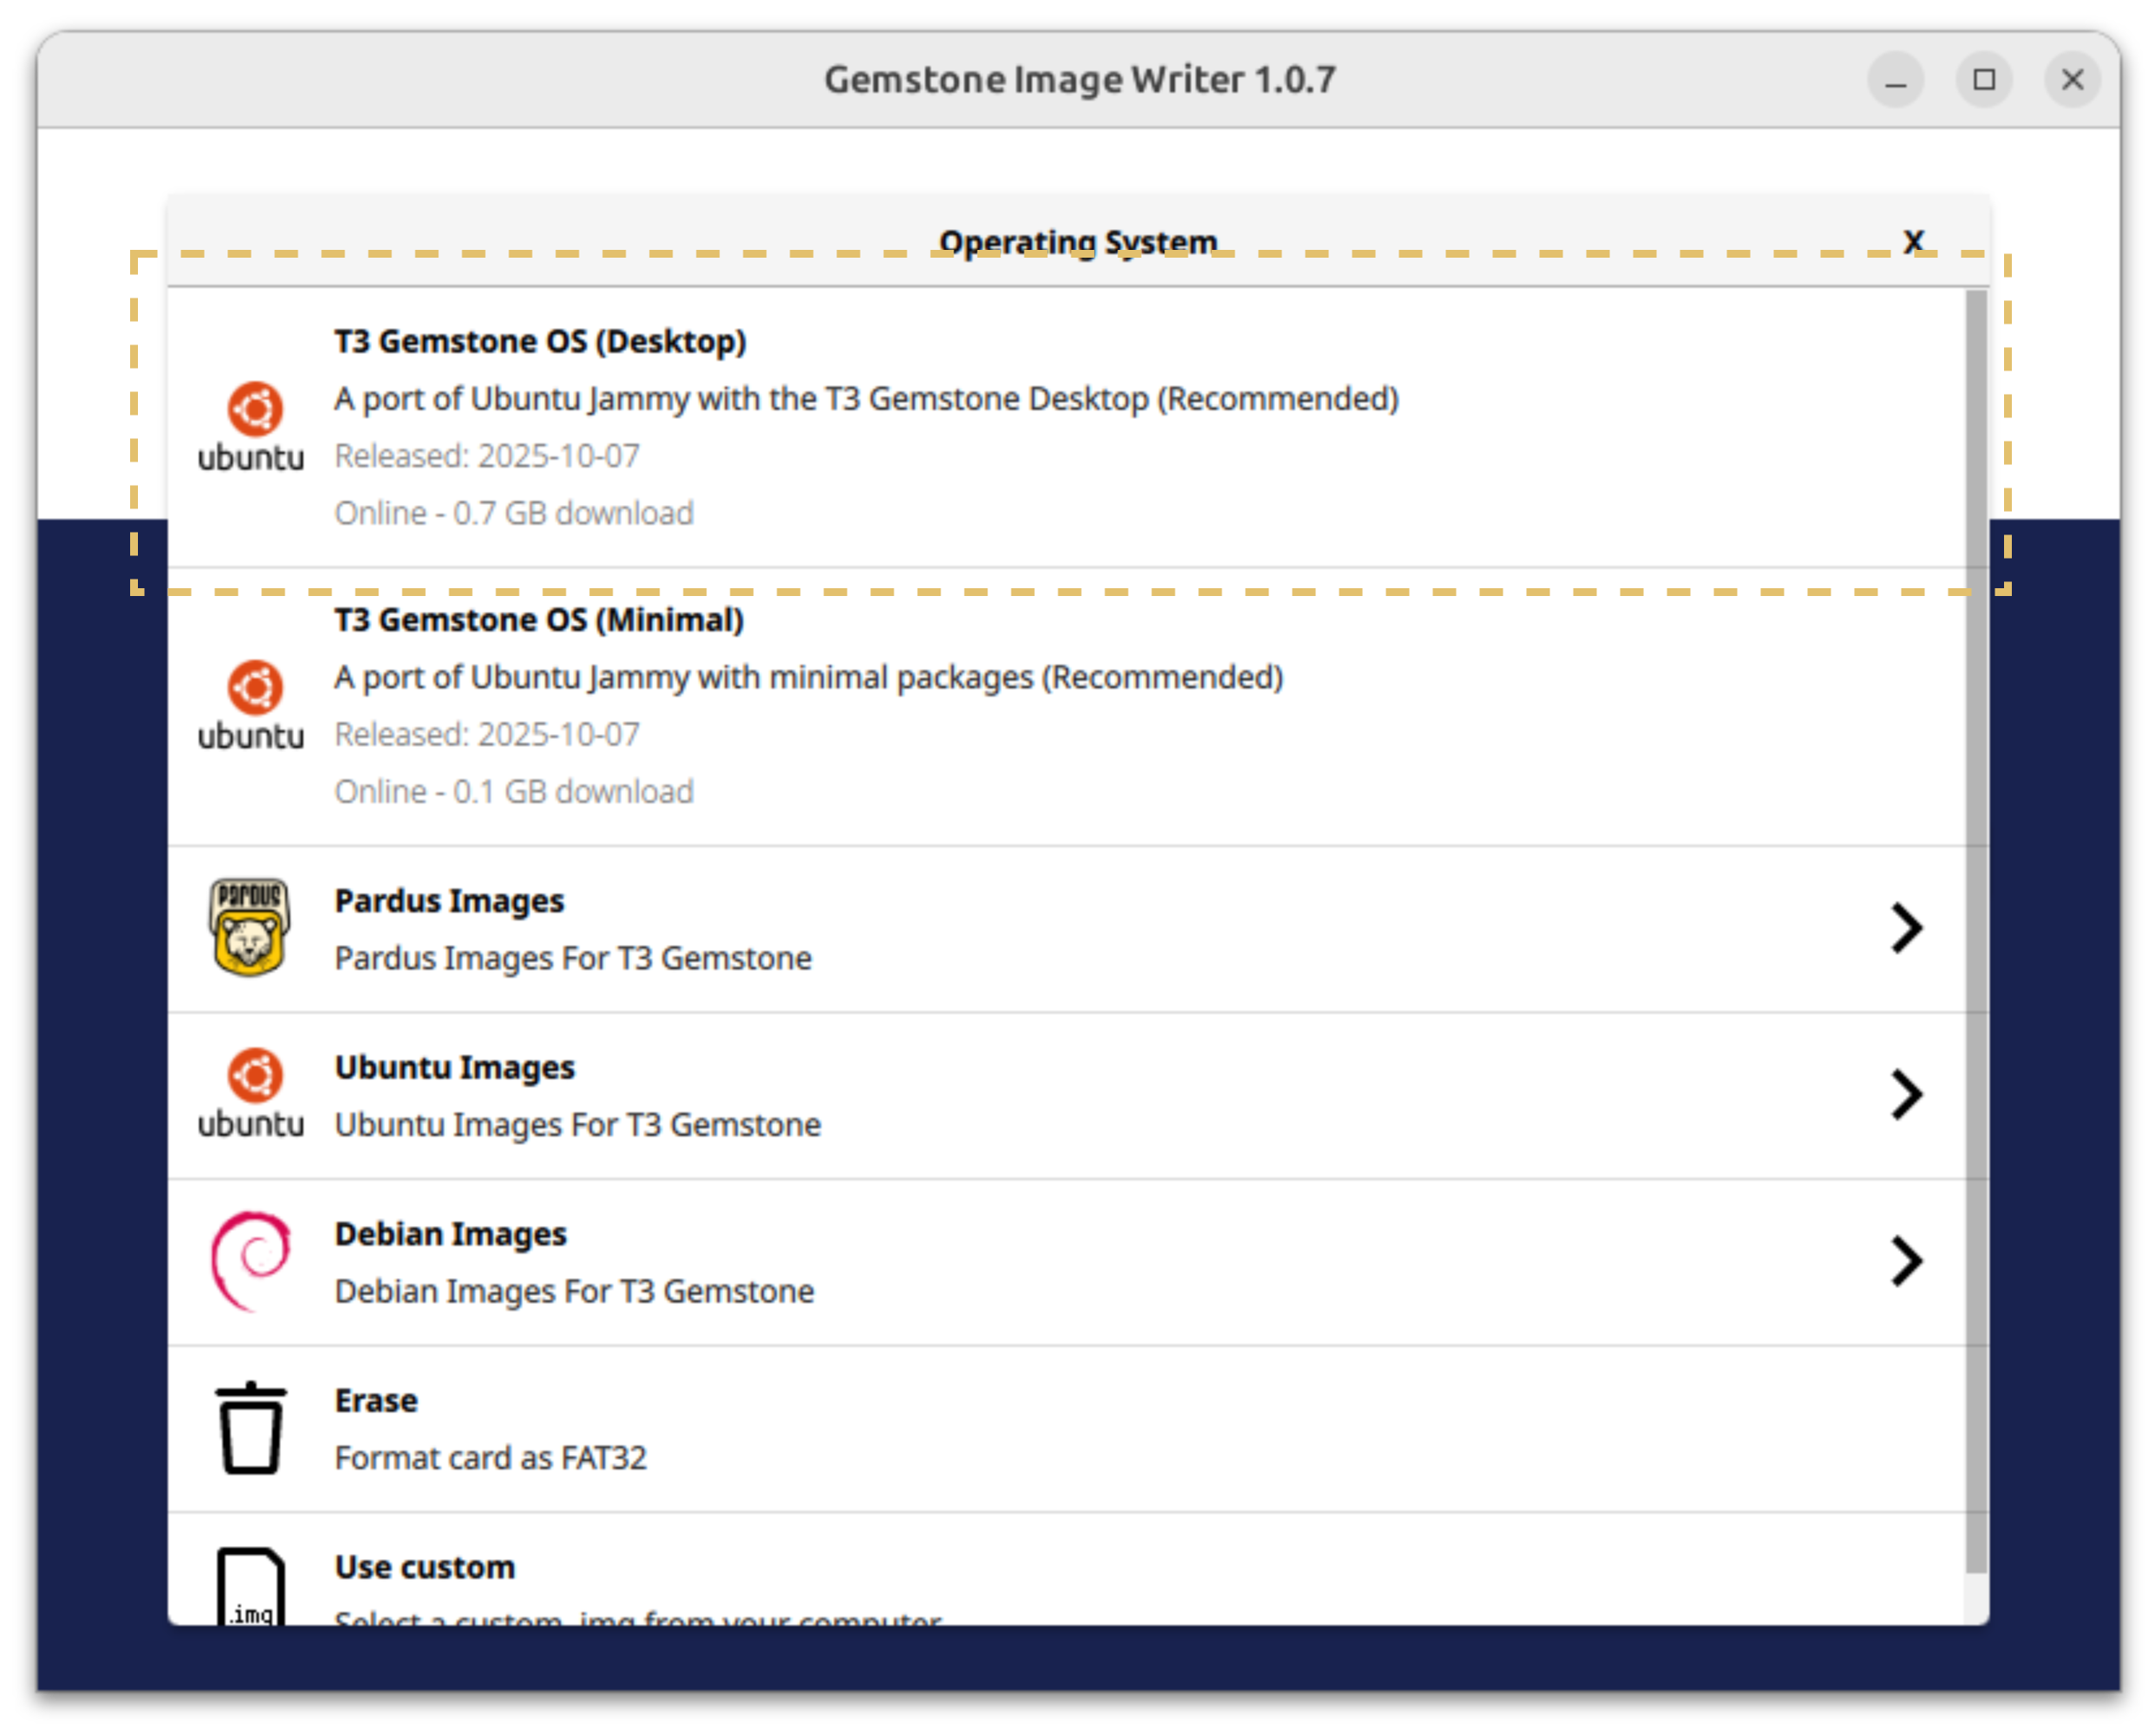
Task: Expand Pardus Images with its chevron arrow
Action: pyautogui.click(x=1906, y=928)
